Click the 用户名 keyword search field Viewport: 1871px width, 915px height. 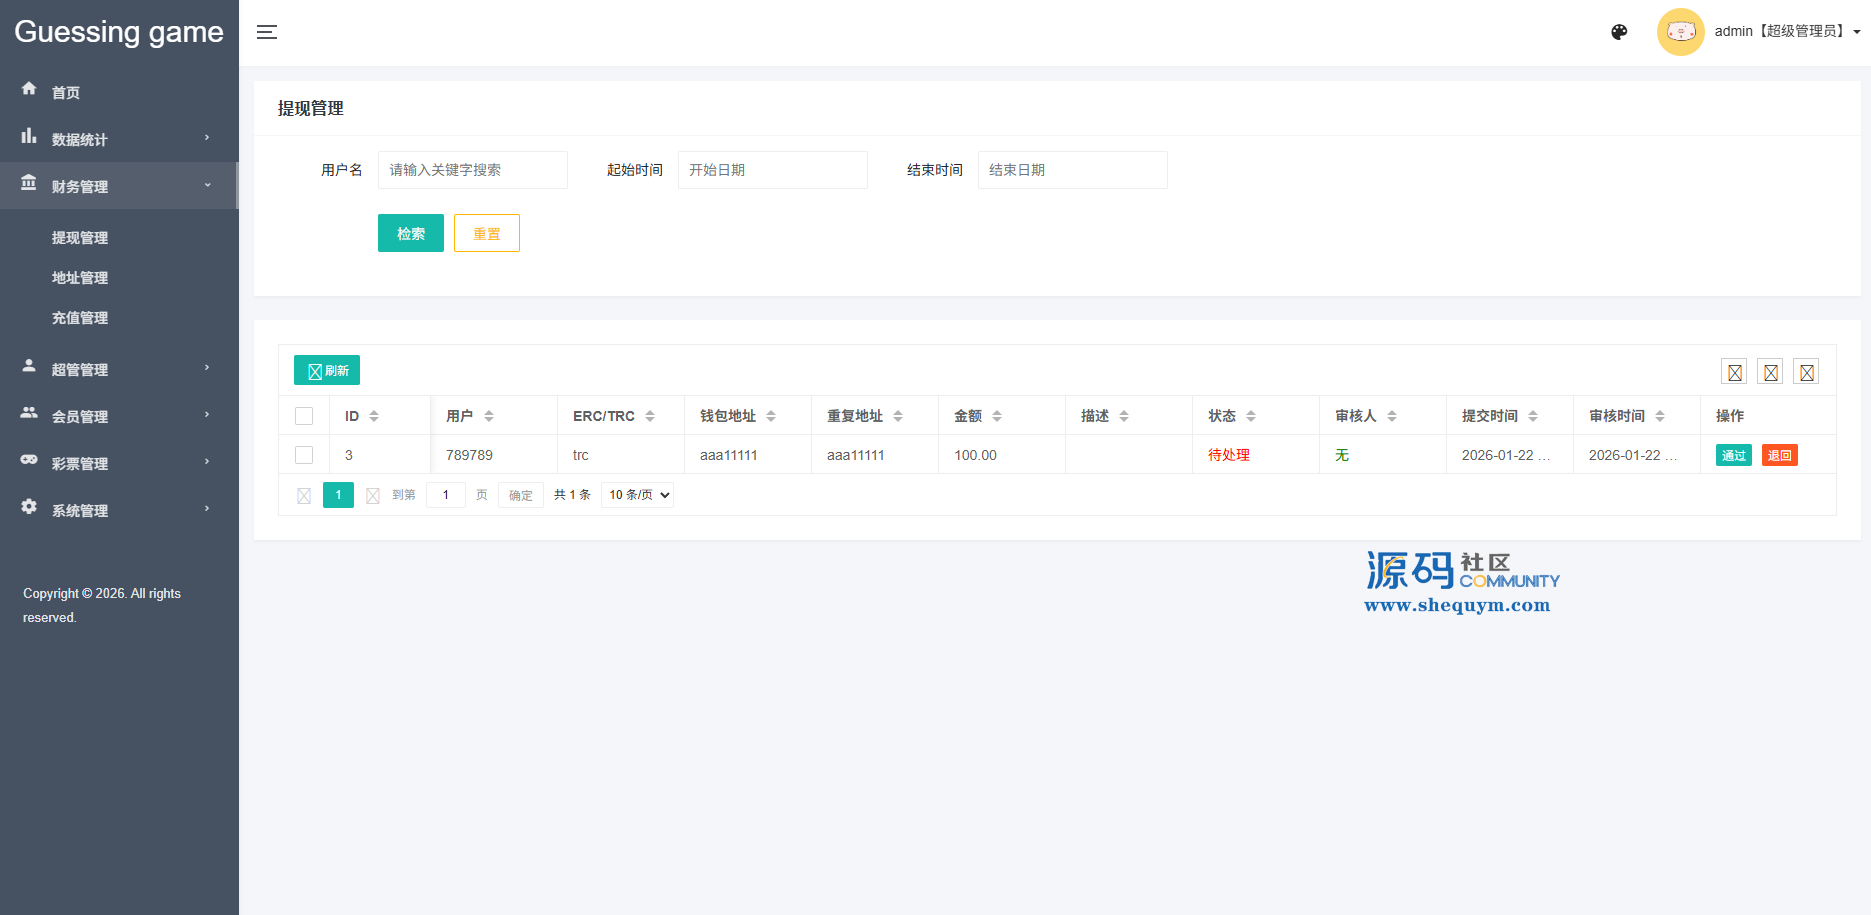point(472,170)
